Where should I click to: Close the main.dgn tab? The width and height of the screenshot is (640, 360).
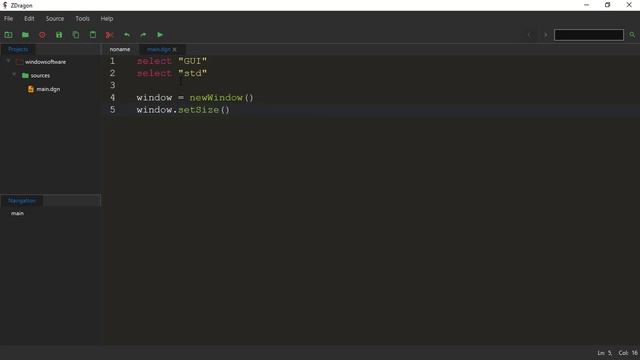pyautogui.click(x=175, y=49)
